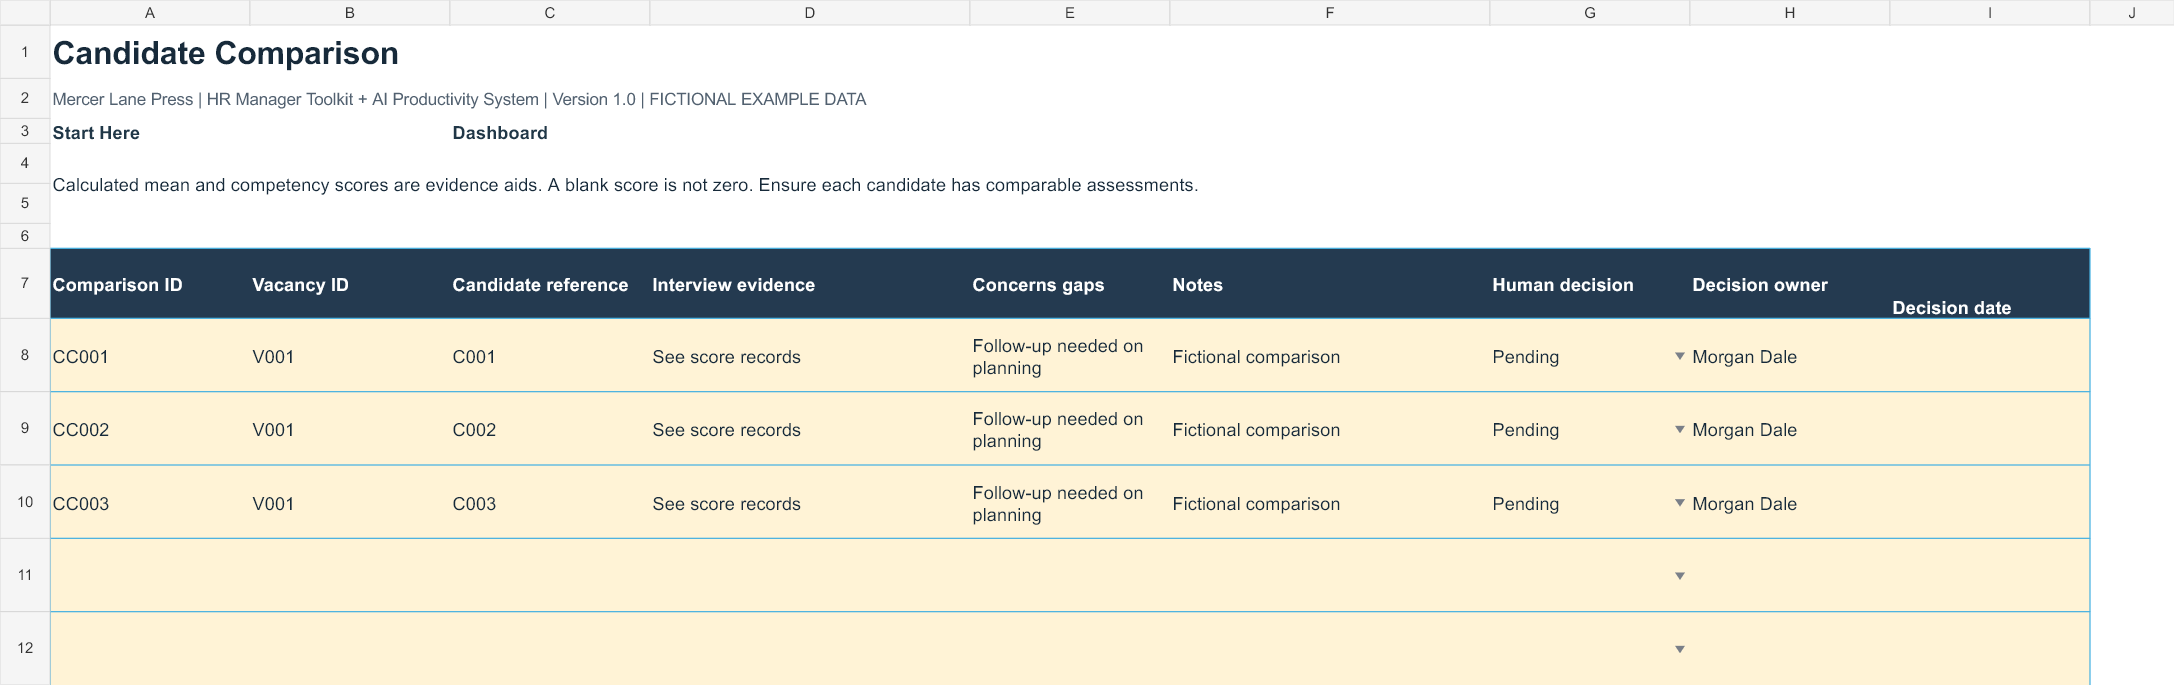Select column C header
2174x685 pixels.
[x=550, y=13]
